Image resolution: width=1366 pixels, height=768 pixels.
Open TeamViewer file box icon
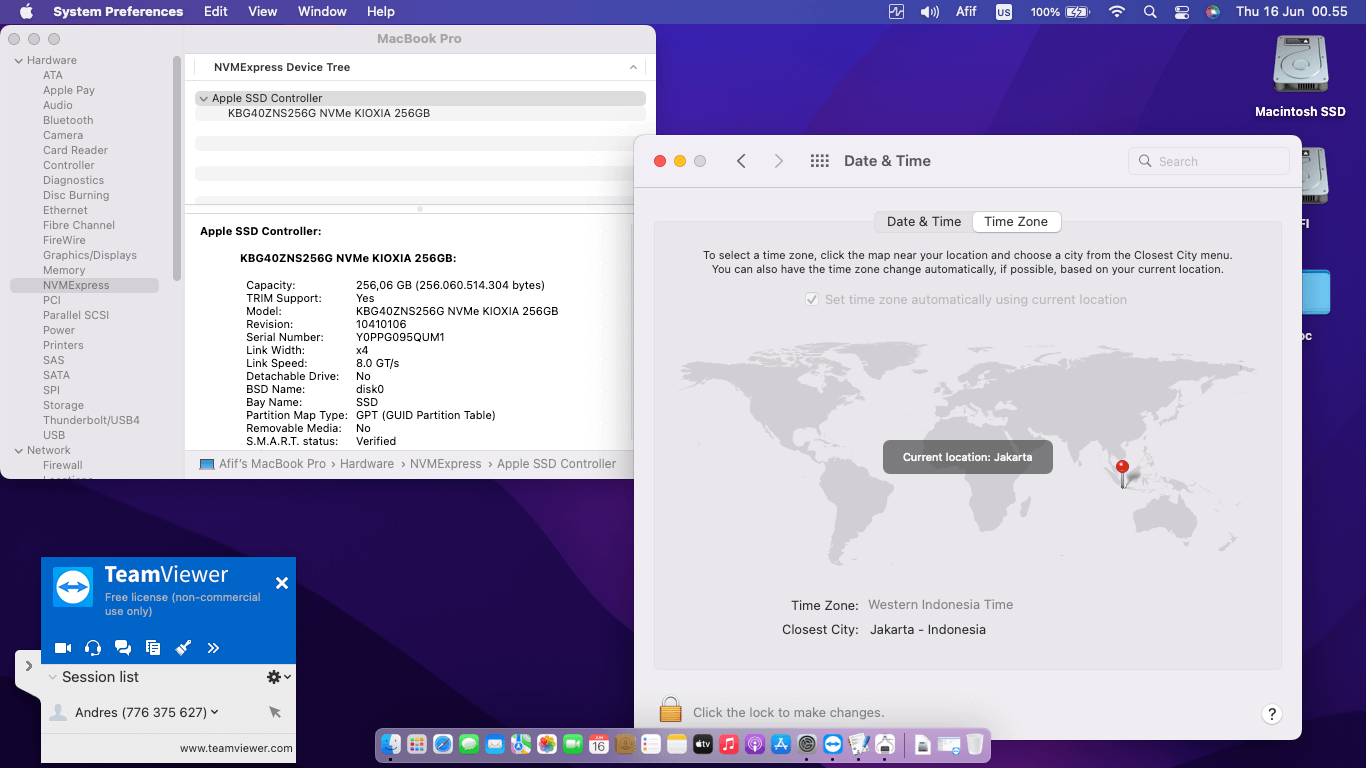click(x=153, y=648)
